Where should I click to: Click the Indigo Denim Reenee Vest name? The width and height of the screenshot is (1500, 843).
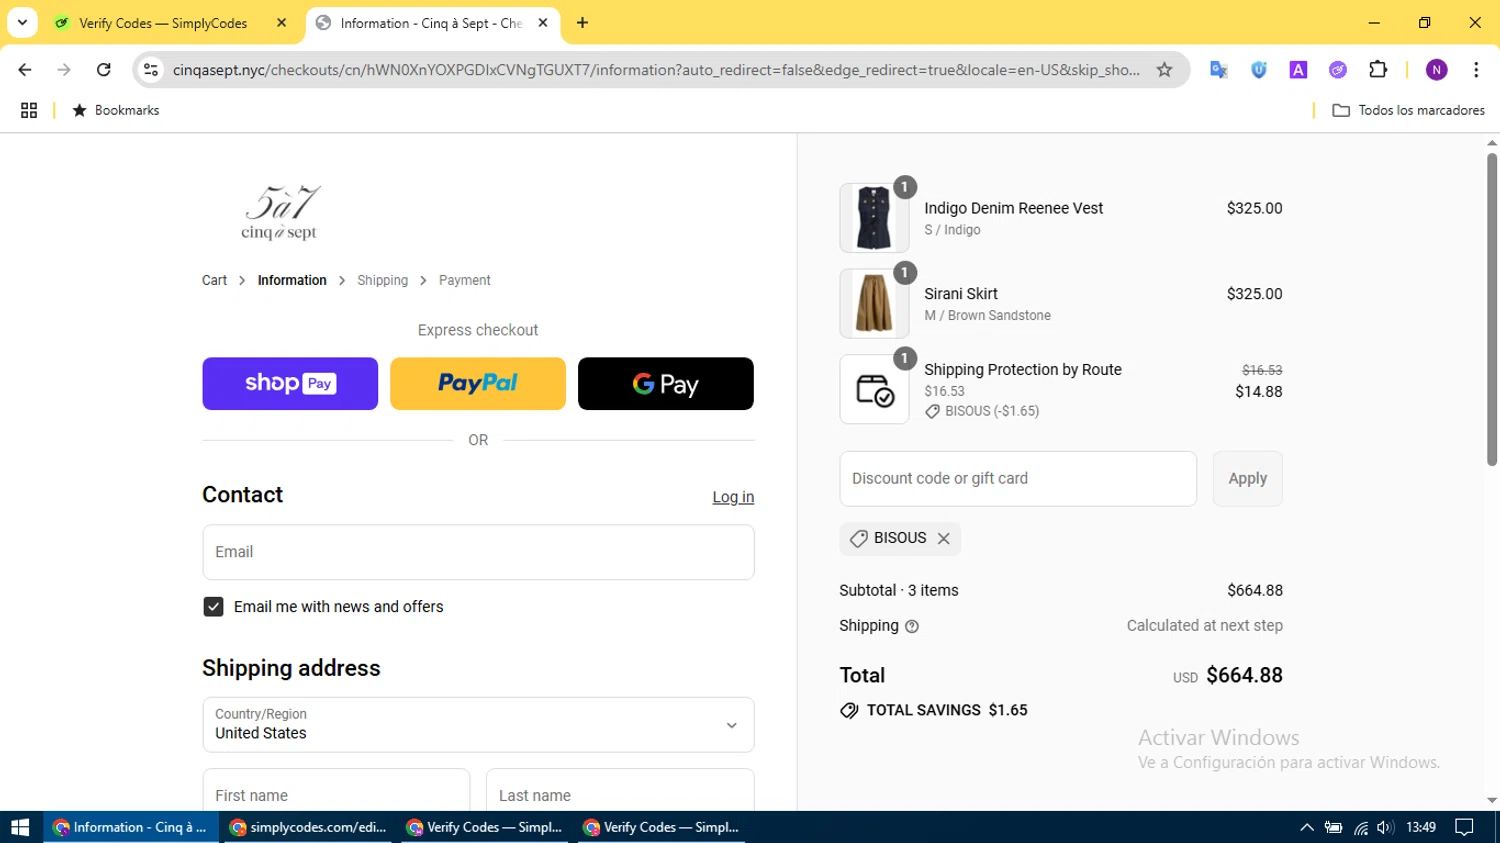click(x=1013, y=208)
